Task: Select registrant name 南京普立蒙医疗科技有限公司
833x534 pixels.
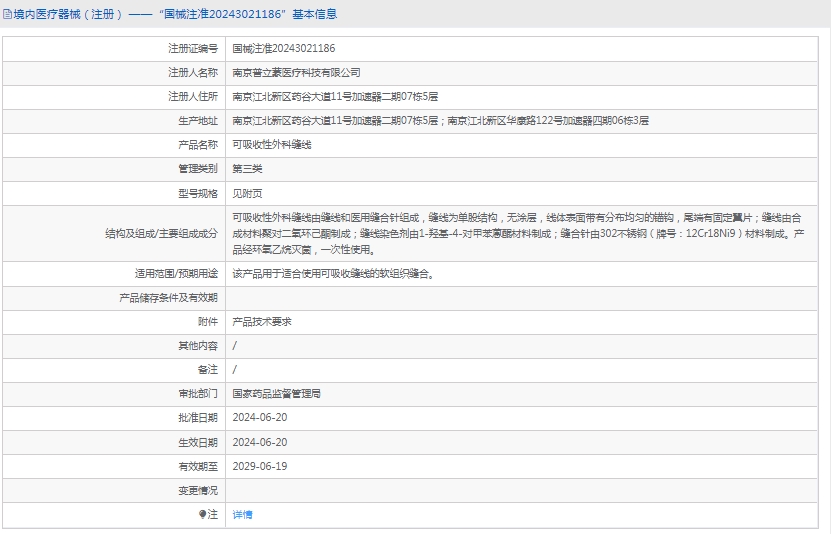Action: point(296,72)
